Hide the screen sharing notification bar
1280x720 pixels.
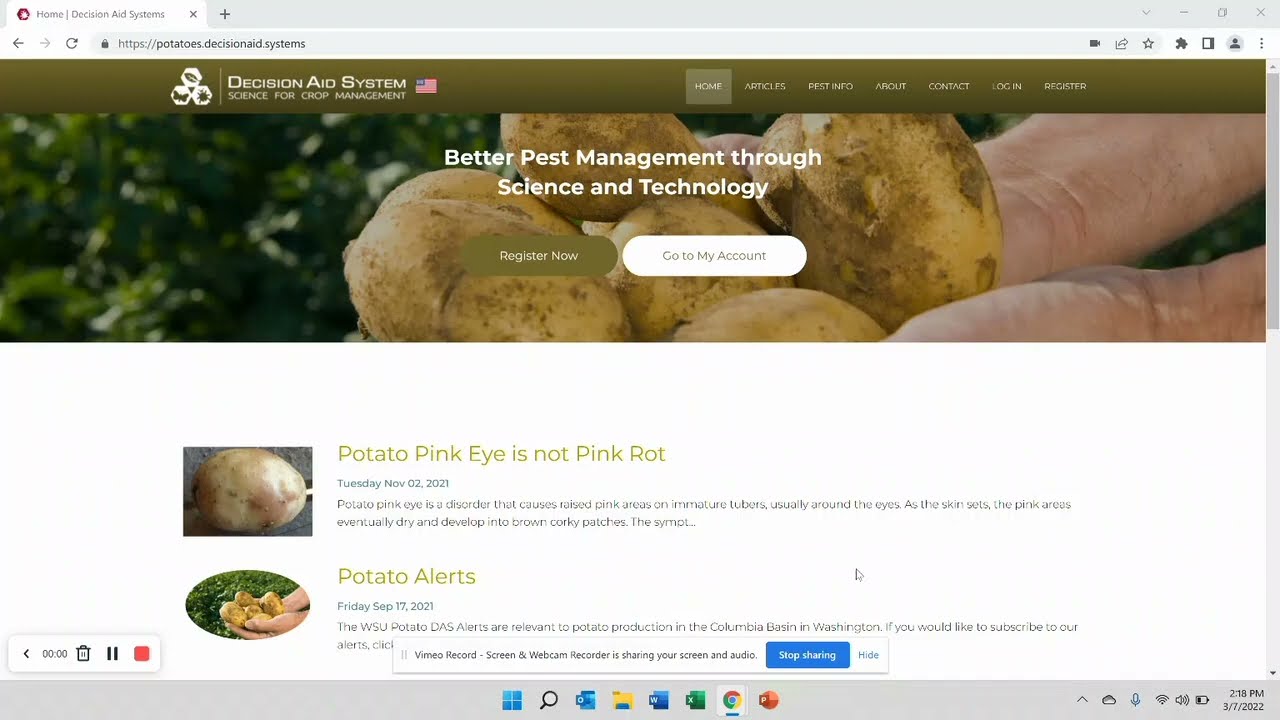[x=868, y=655]
